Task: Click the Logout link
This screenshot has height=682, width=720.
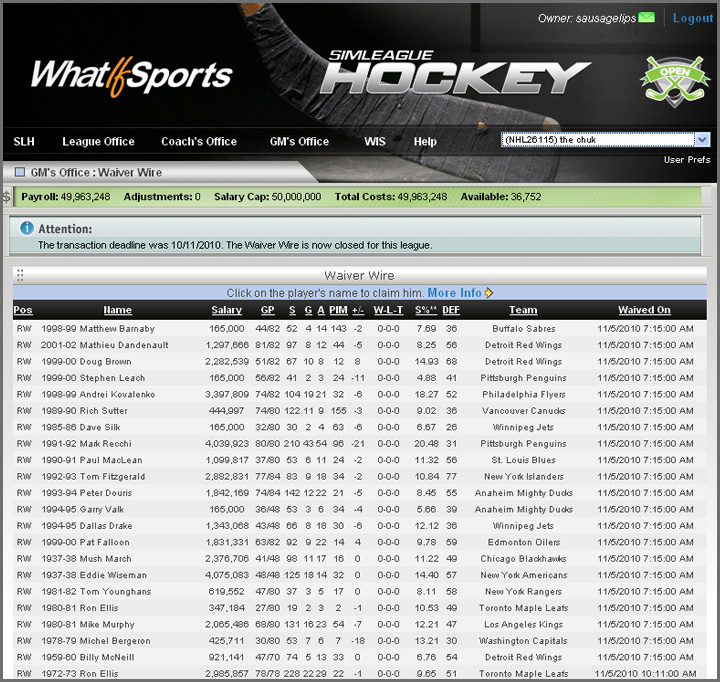Action: coord(693,18)
